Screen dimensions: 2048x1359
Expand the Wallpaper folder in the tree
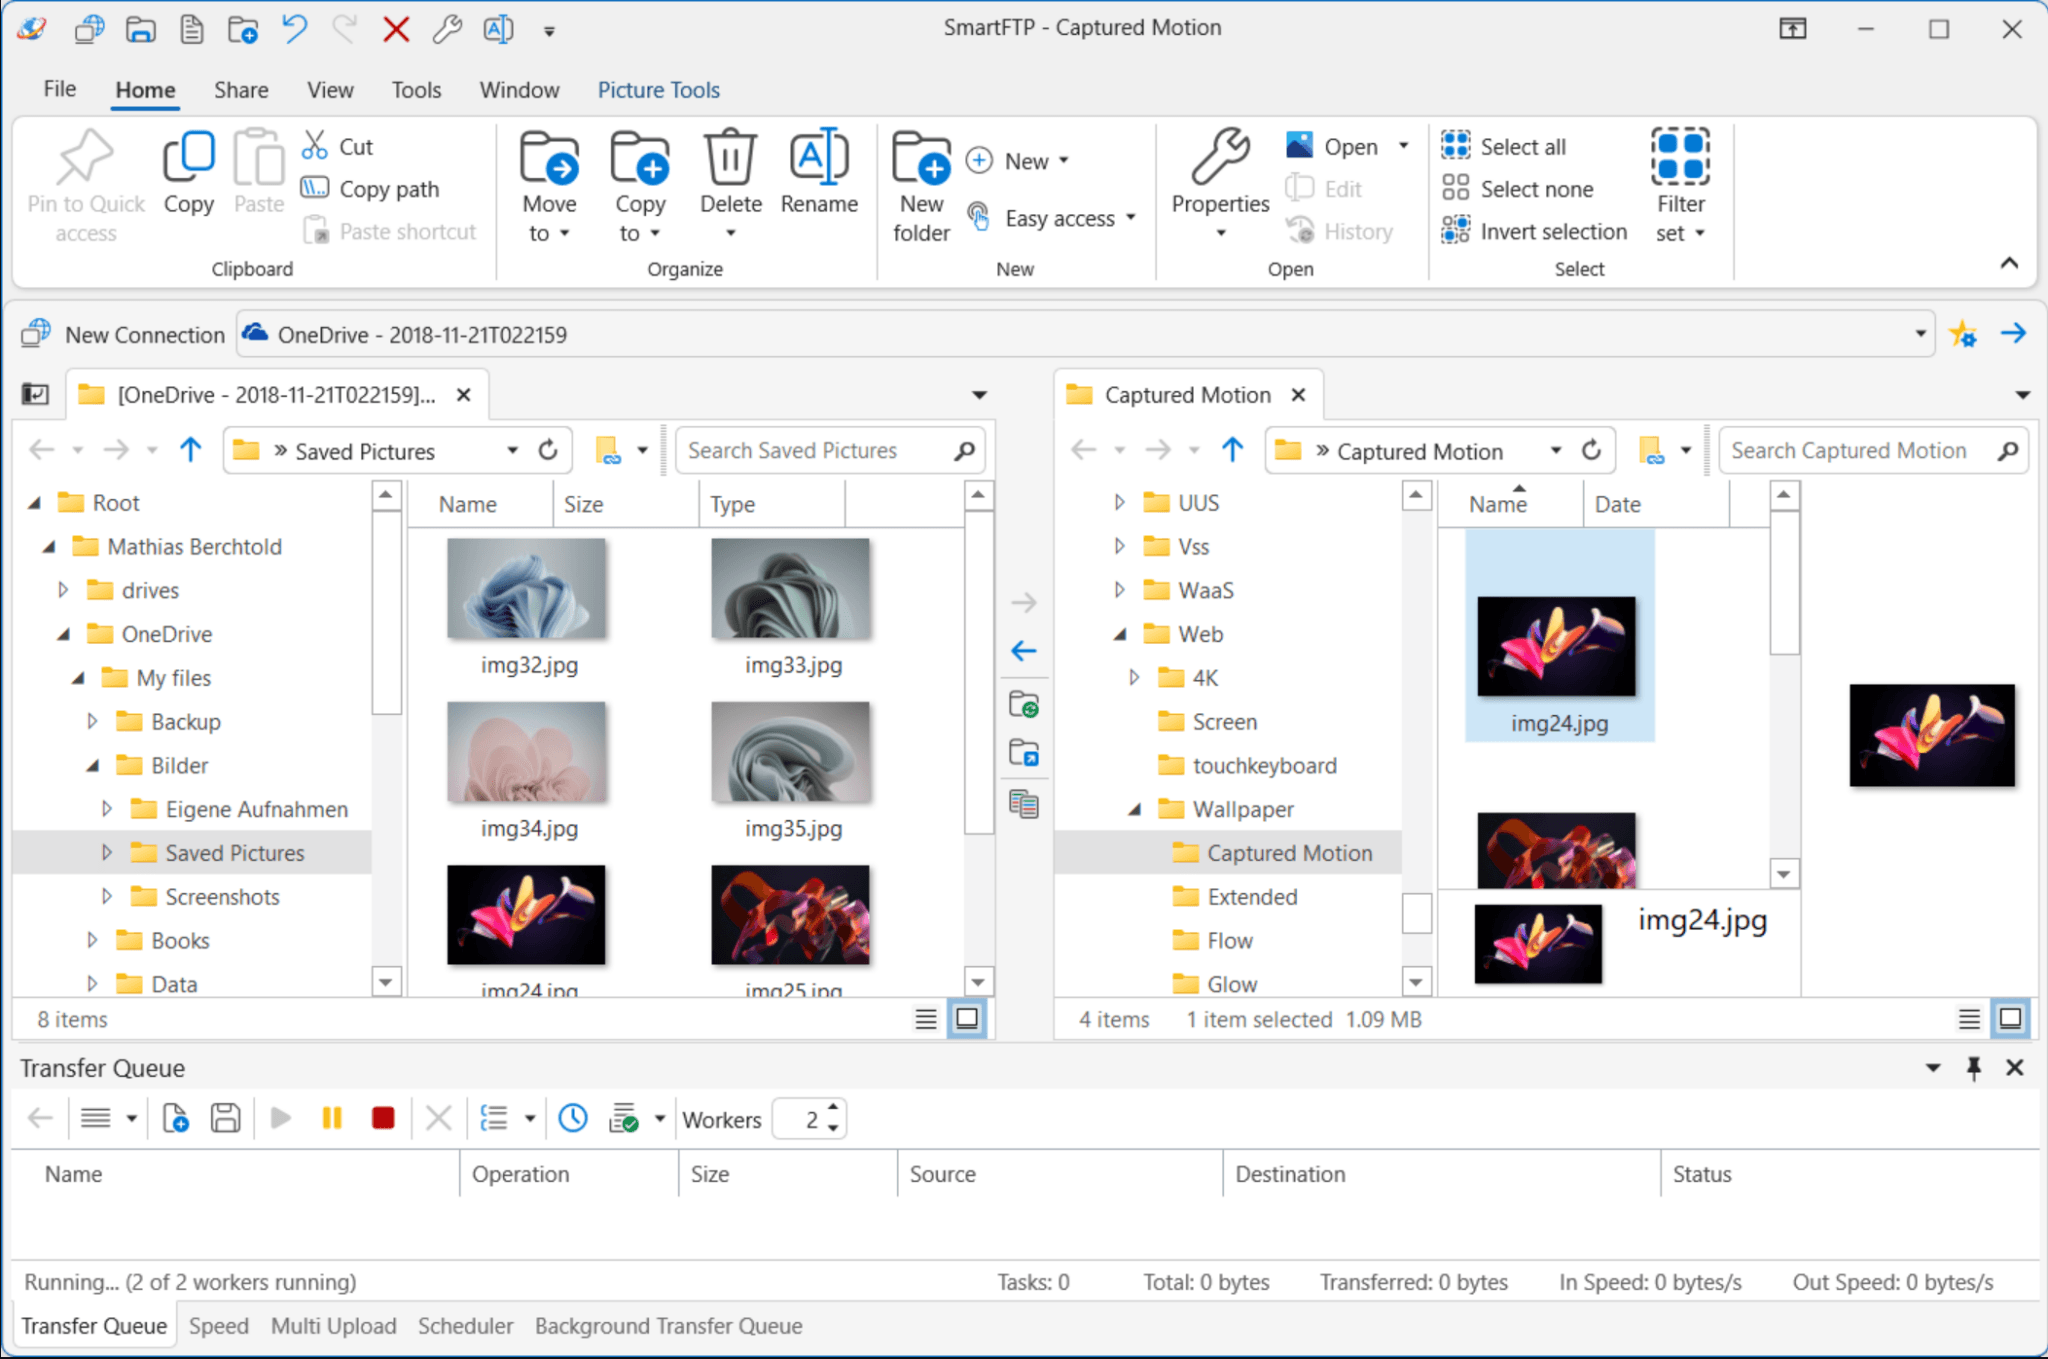coord(1135,809)
